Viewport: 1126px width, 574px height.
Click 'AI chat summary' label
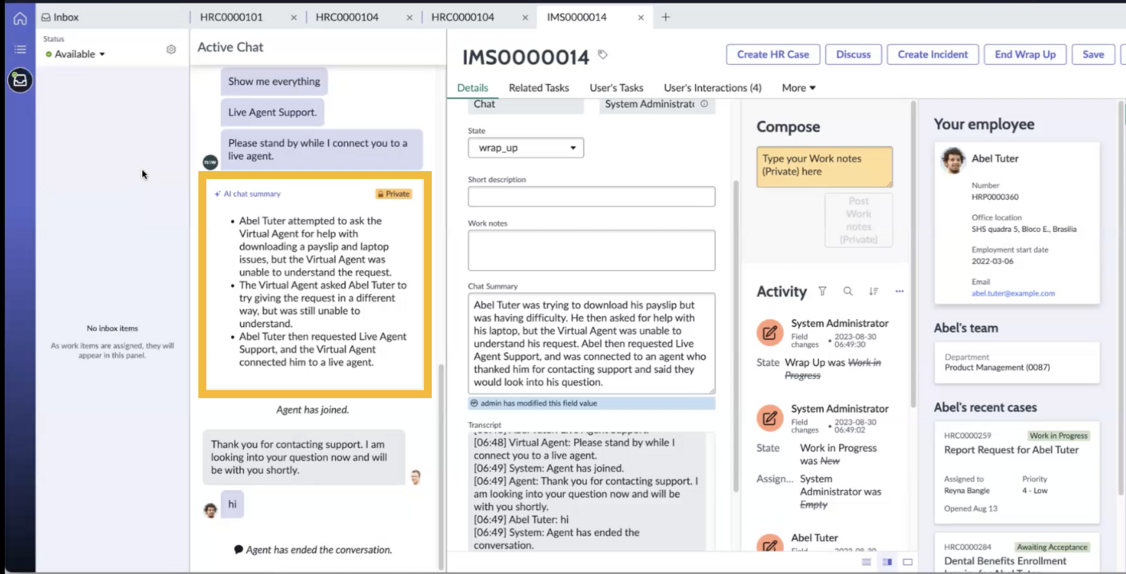[x=248, y=194]
